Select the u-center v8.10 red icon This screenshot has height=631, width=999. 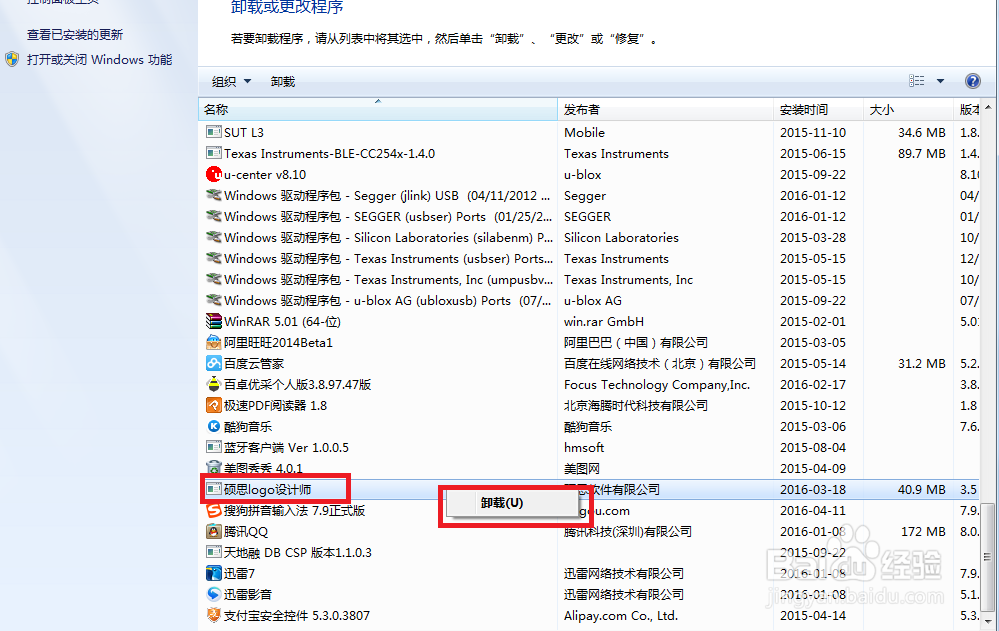pyautogui.click(x=213, y=174)
